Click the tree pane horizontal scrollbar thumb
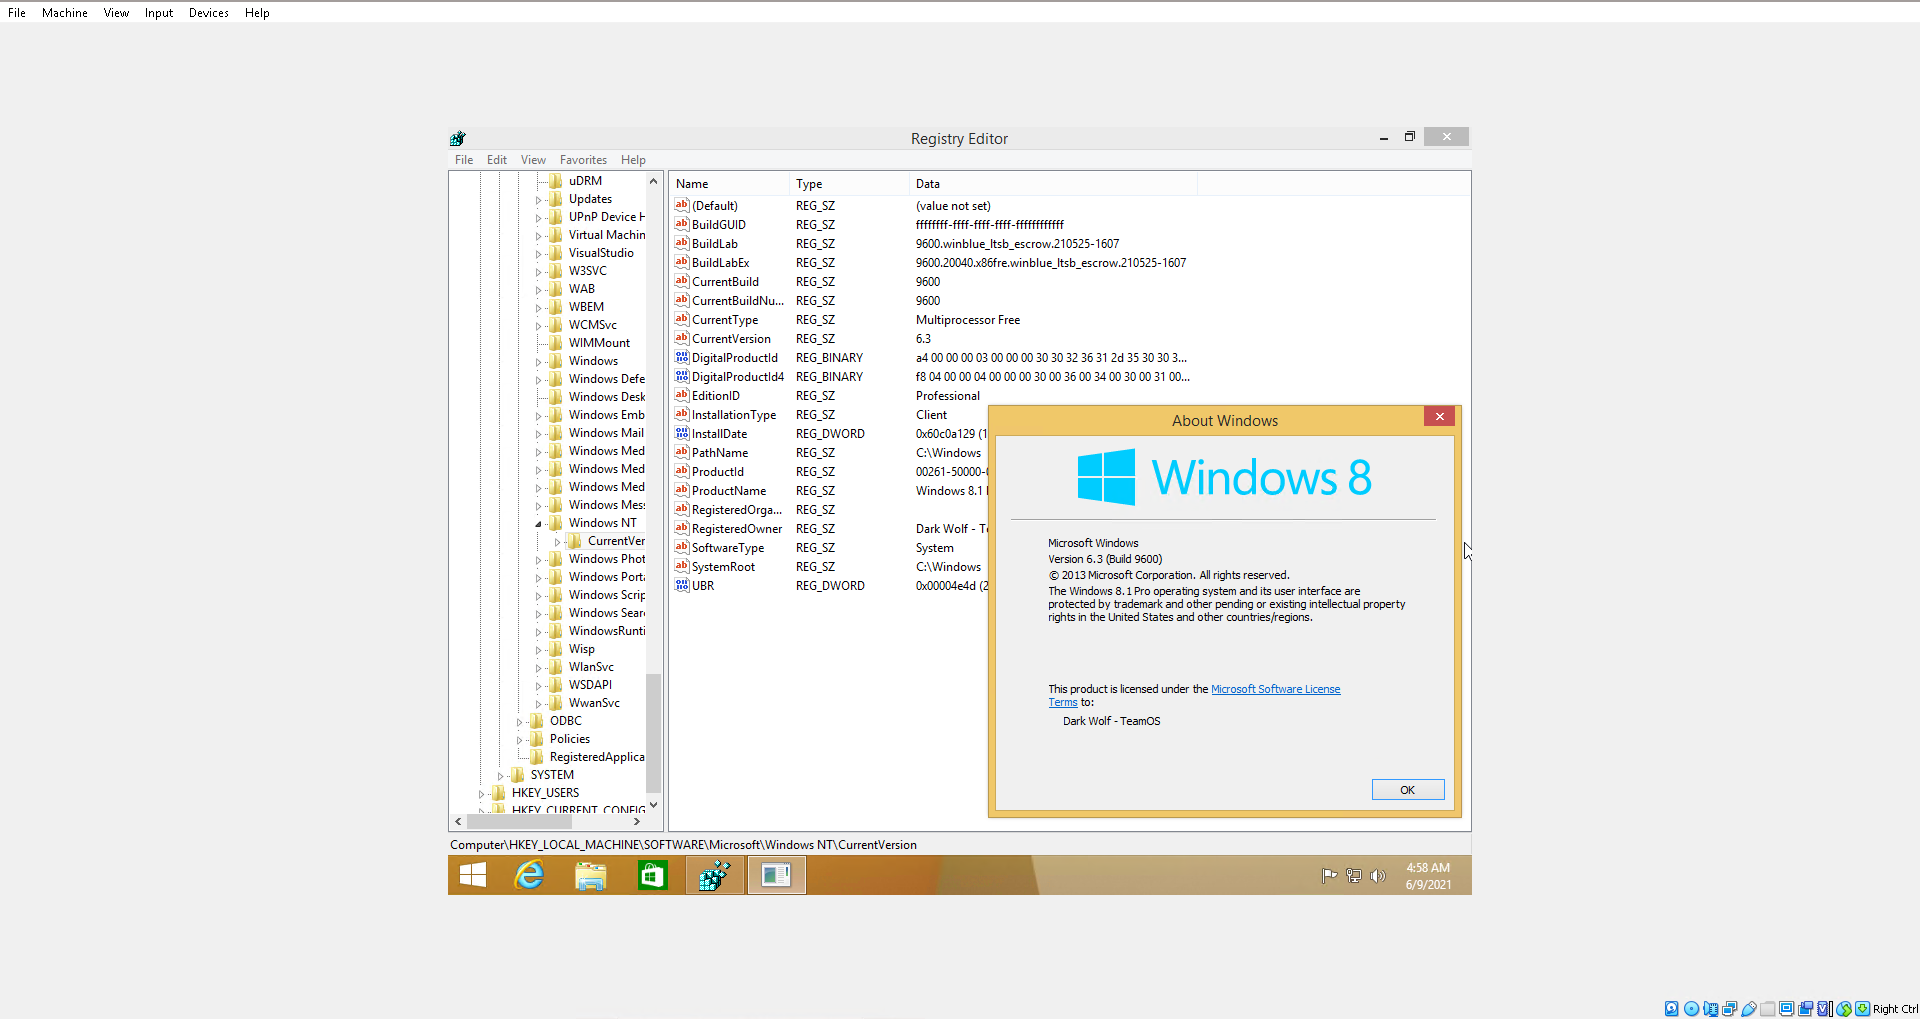This screenshot has height=1019, width=1920. pos(519,821)
